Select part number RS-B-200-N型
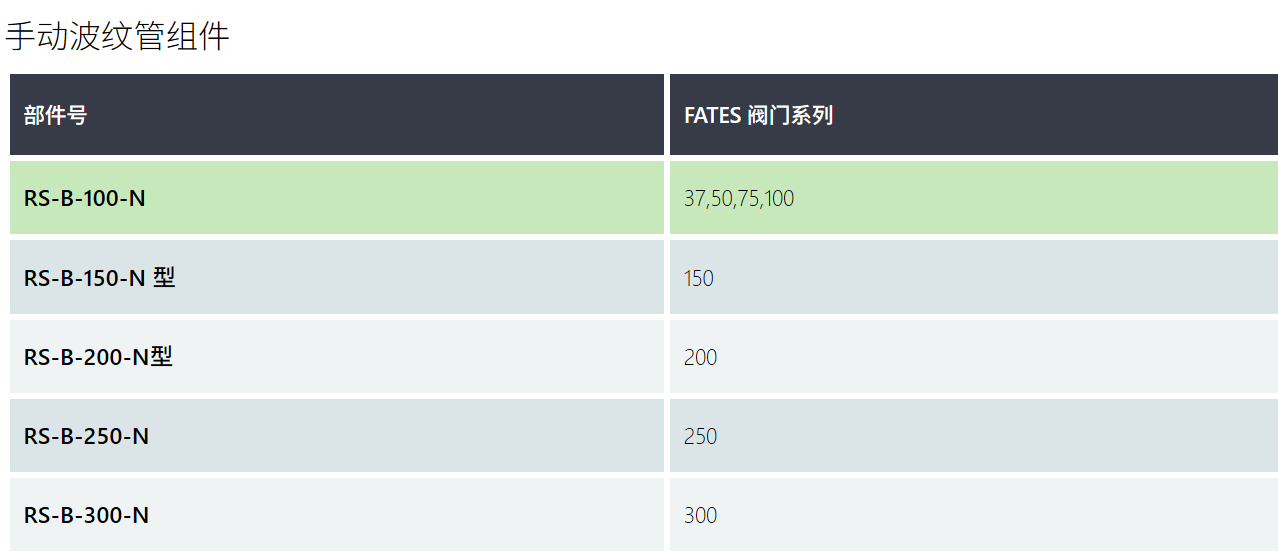Viewport: 1278px width, 552px height. pos(98,356)
